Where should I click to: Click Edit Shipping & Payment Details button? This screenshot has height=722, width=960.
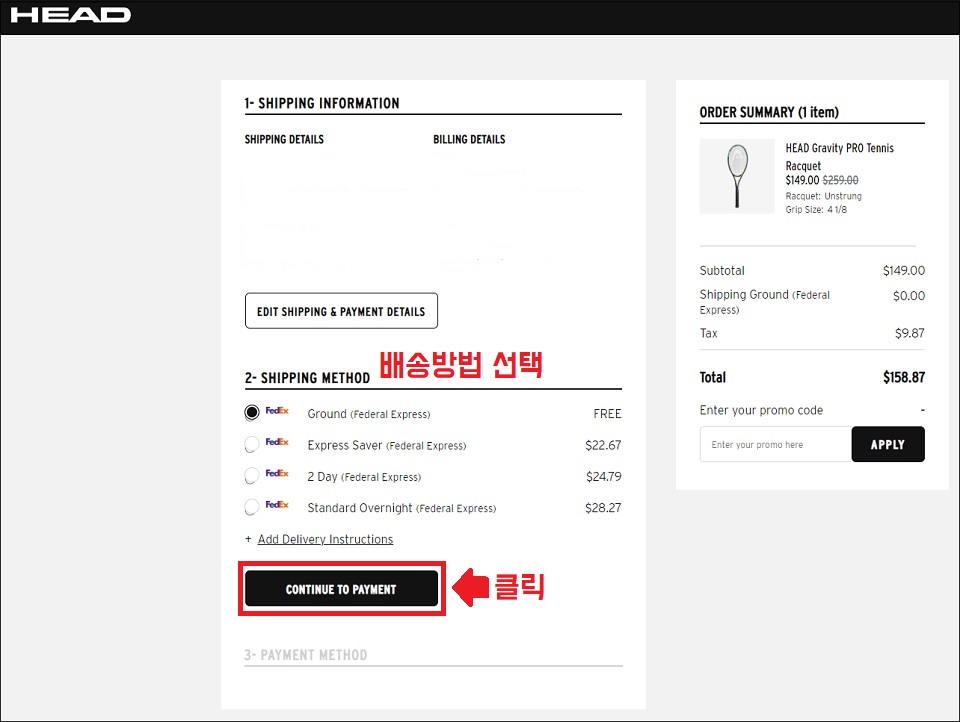tap(341, 311)
